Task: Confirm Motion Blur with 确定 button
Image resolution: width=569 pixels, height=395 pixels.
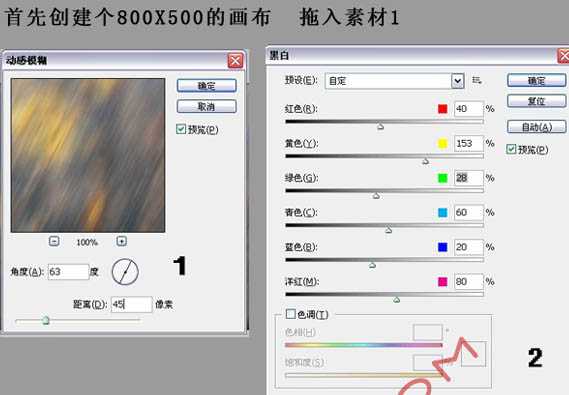Action: click(206, 86)
